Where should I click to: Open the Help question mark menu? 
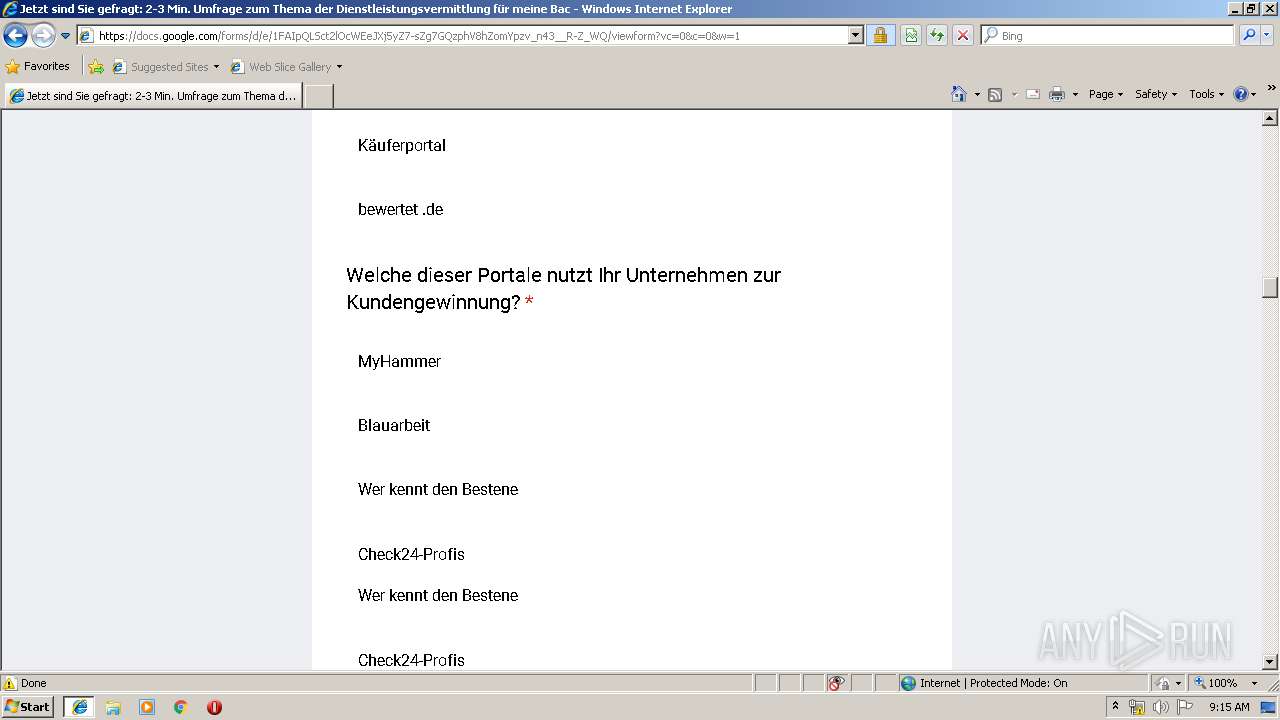pyautogui.click(x=1244, y=94)
